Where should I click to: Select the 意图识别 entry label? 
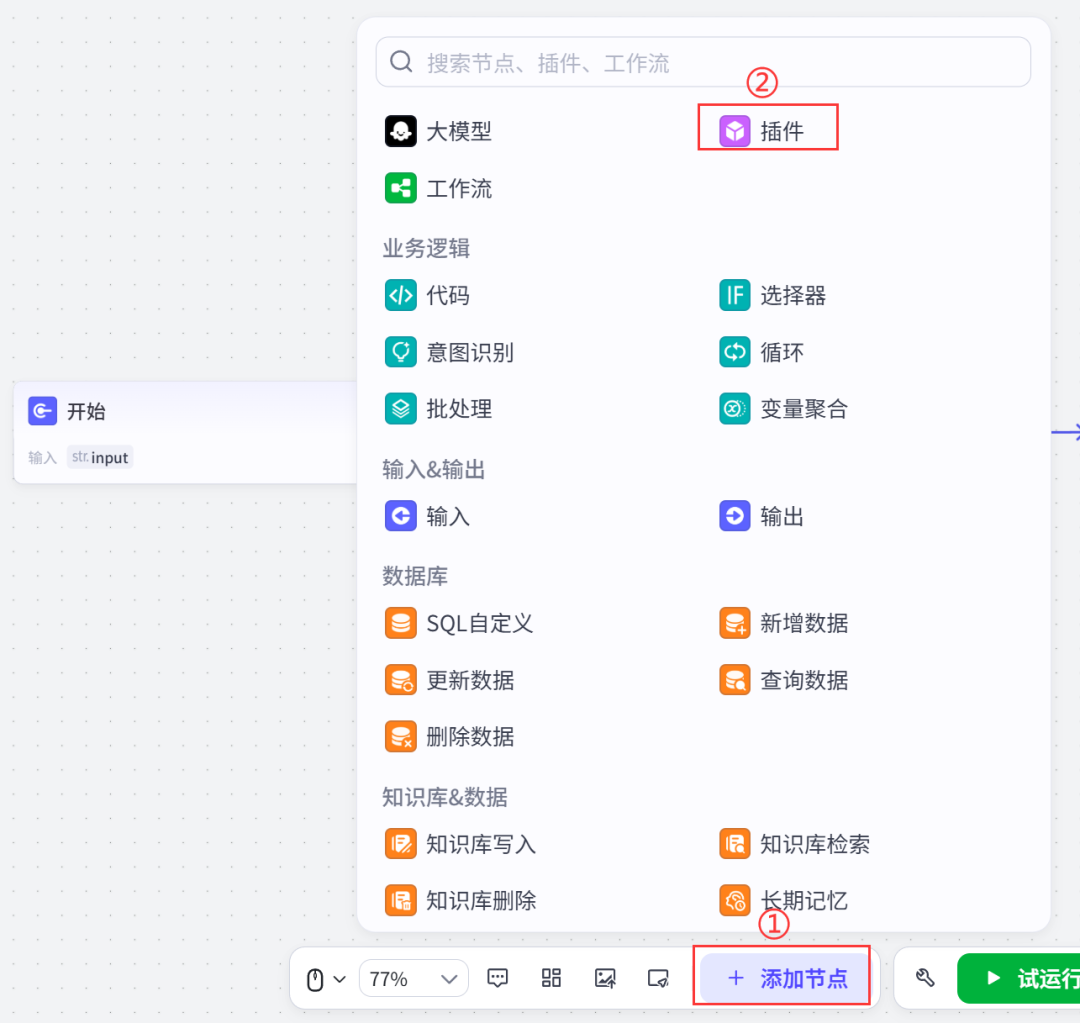(470, 352)
